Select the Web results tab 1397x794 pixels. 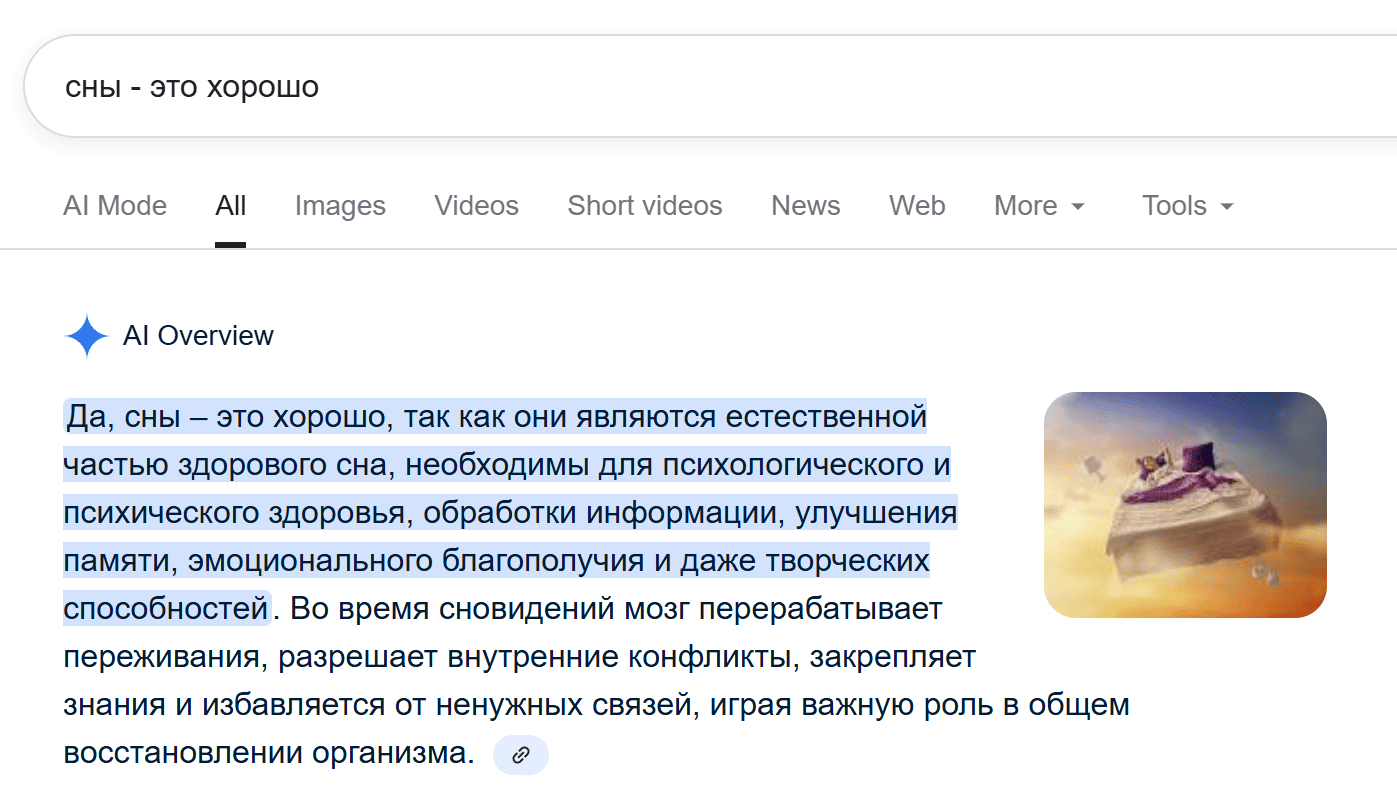[x=917, y=206]
